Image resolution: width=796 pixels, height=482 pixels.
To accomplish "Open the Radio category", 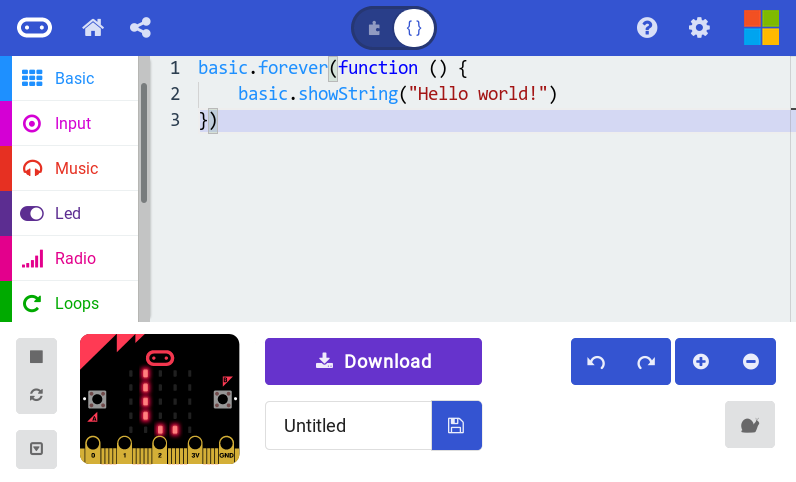I will [x=75, y=258].
